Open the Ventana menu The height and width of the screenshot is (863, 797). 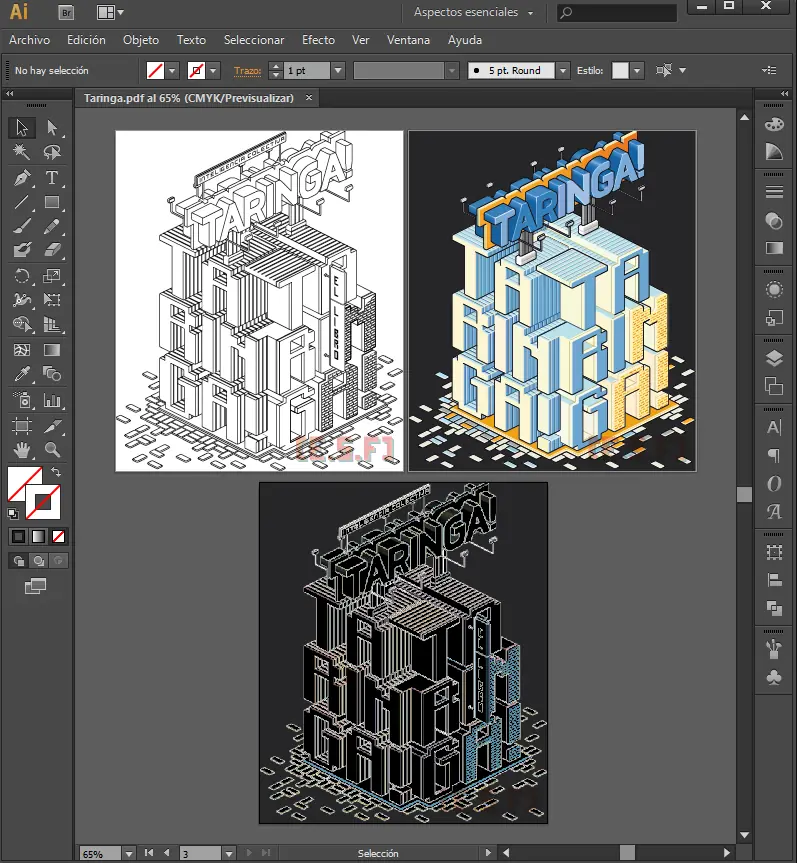pos(408,40)
